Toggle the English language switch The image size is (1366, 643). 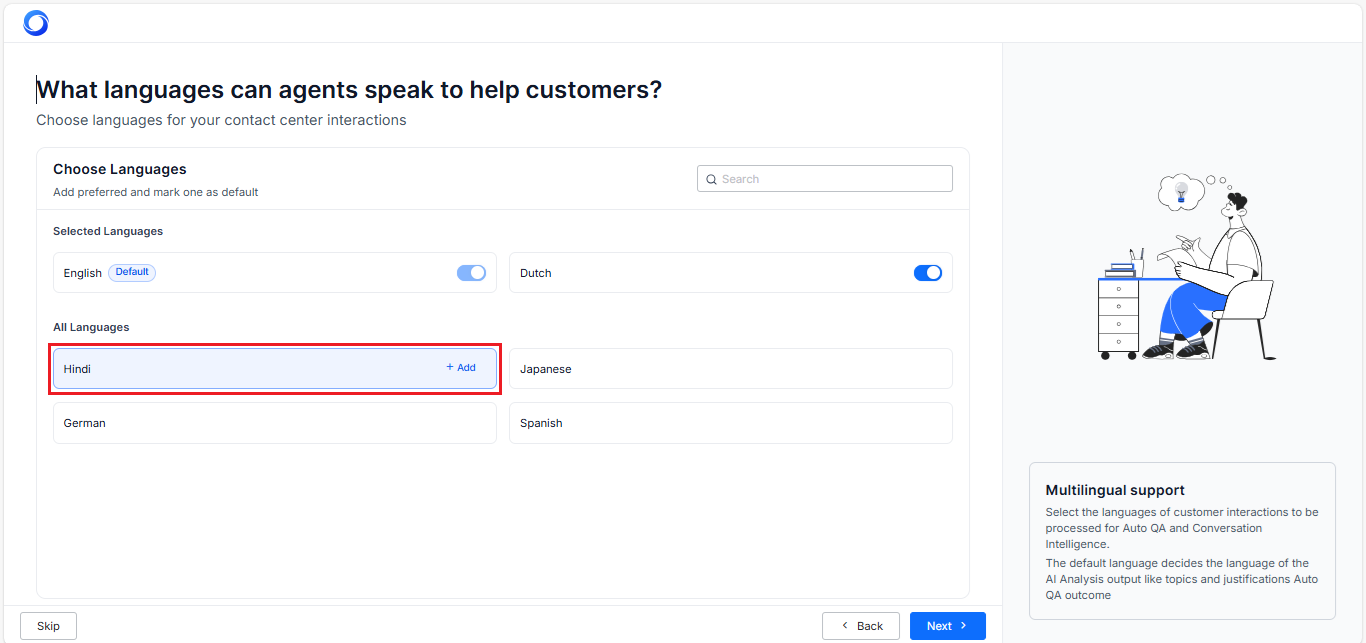(471, 273)
